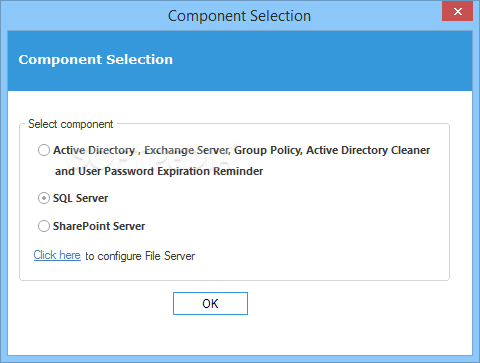Click the 'SQL Server' option label
Image resolution: width=480 pixels, height=363 pixels.
point(80,198)
